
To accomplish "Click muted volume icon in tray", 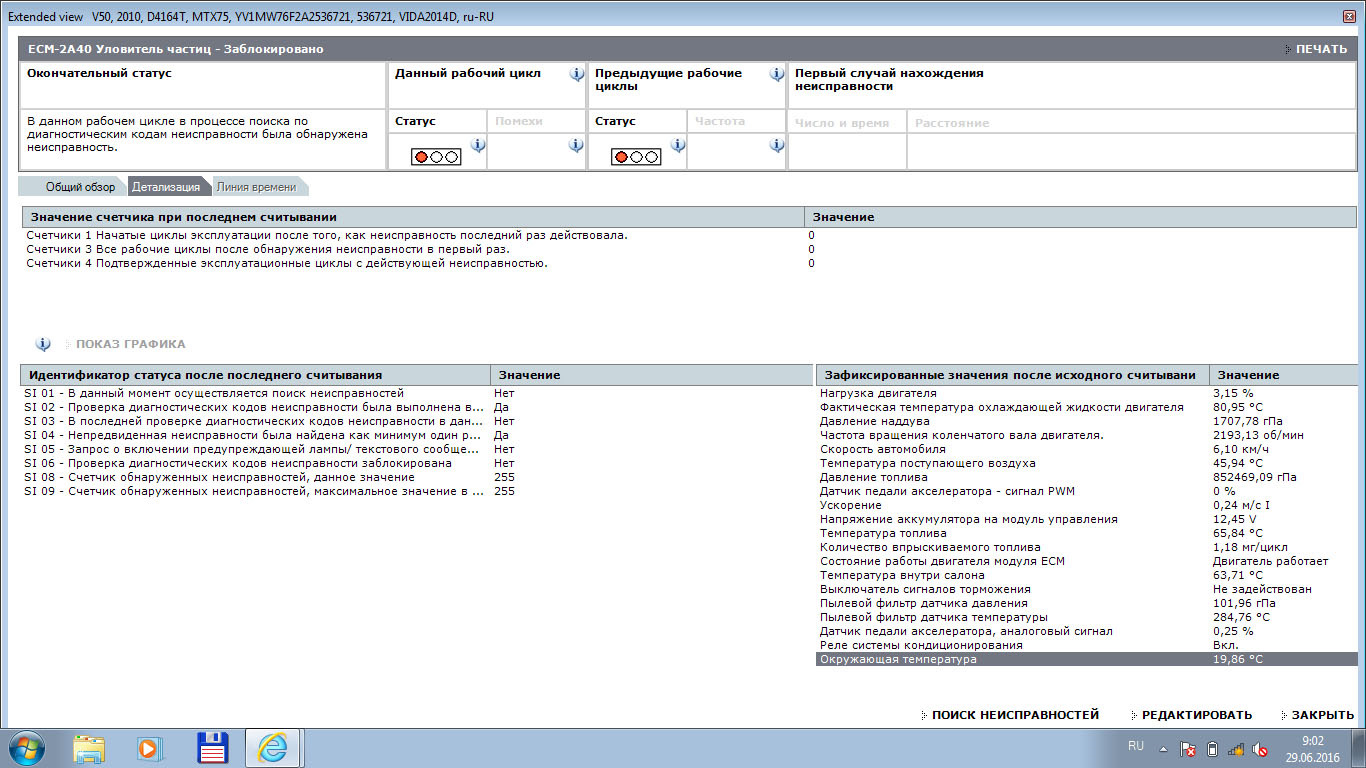I will [1260, 749].
